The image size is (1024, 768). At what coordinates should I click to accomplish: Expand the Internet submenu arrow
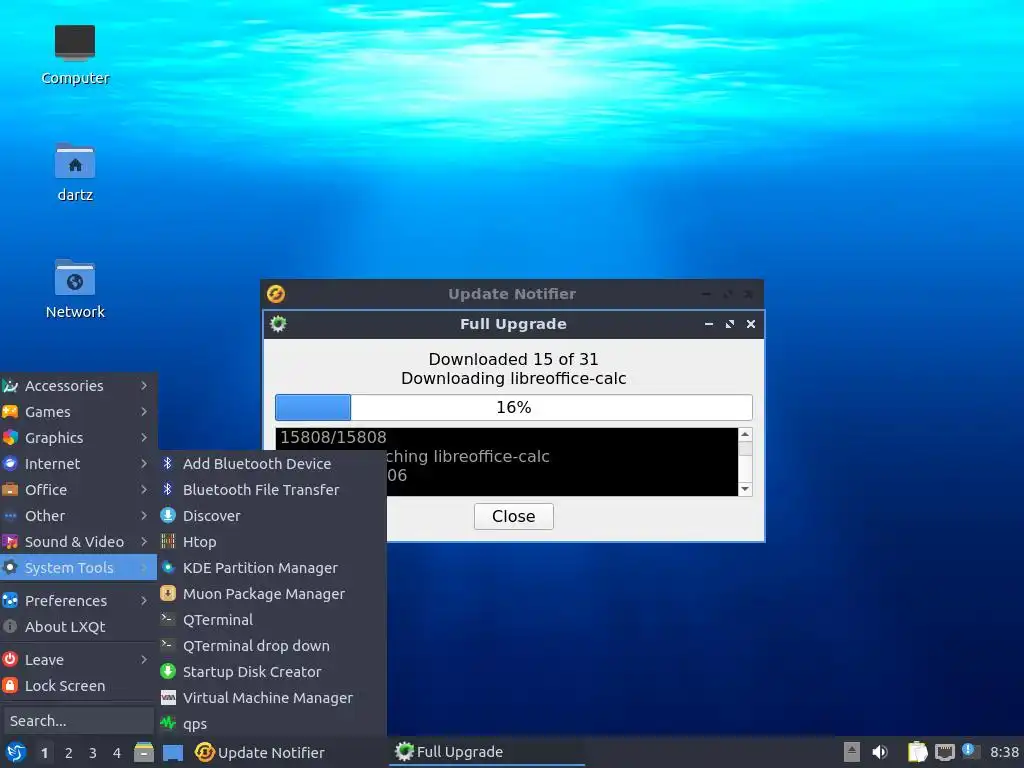[x=144, y=464]
